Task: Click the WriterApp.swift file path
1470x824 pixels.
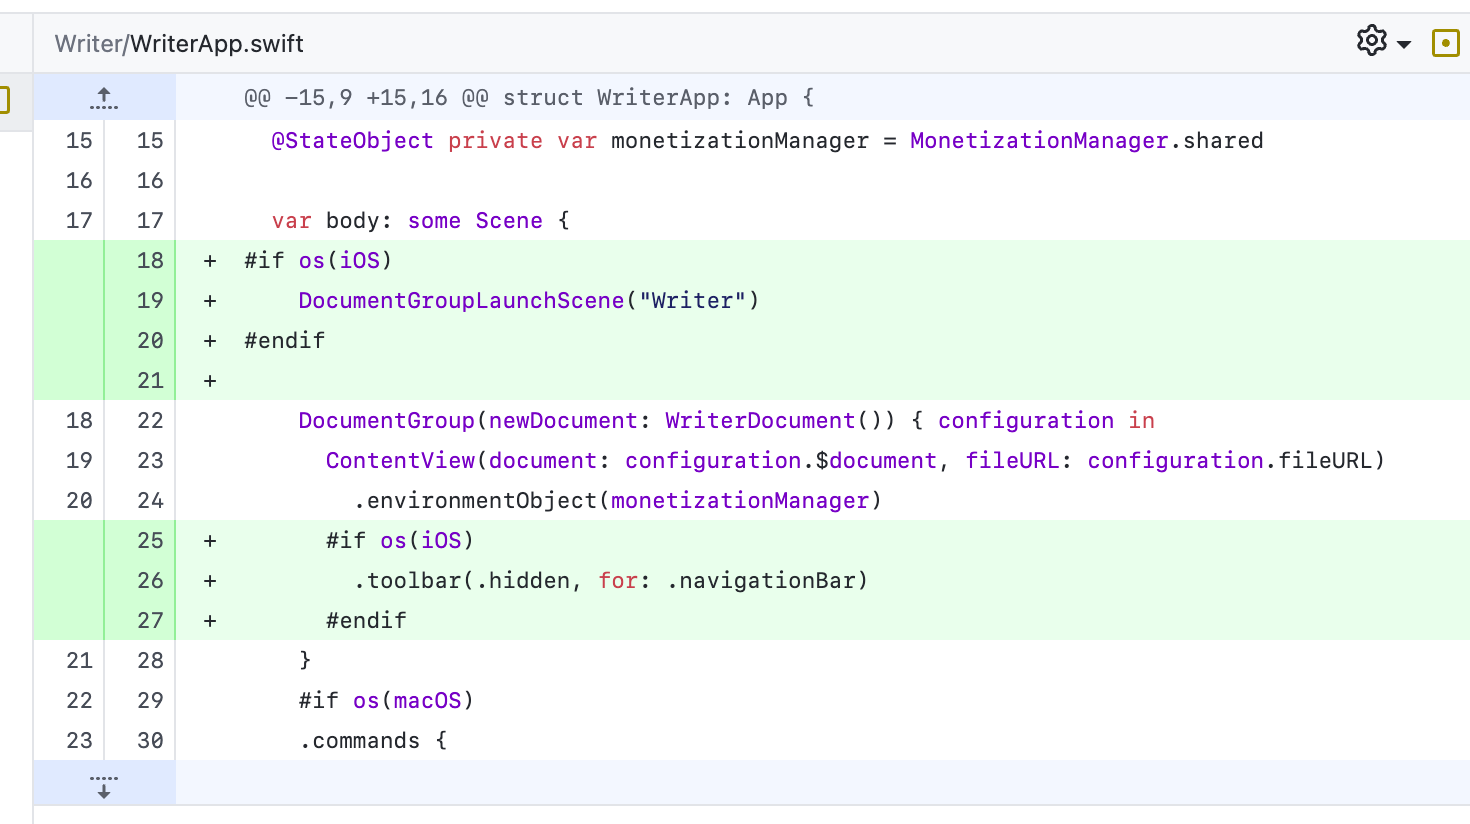Action: pyautogui.click(x=179, y=44)
